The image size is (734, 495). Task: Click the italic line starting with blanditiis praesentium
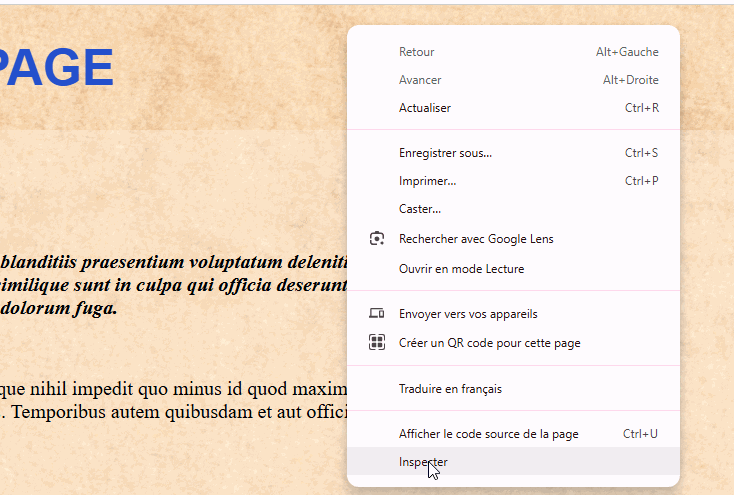tap(172, 263)
